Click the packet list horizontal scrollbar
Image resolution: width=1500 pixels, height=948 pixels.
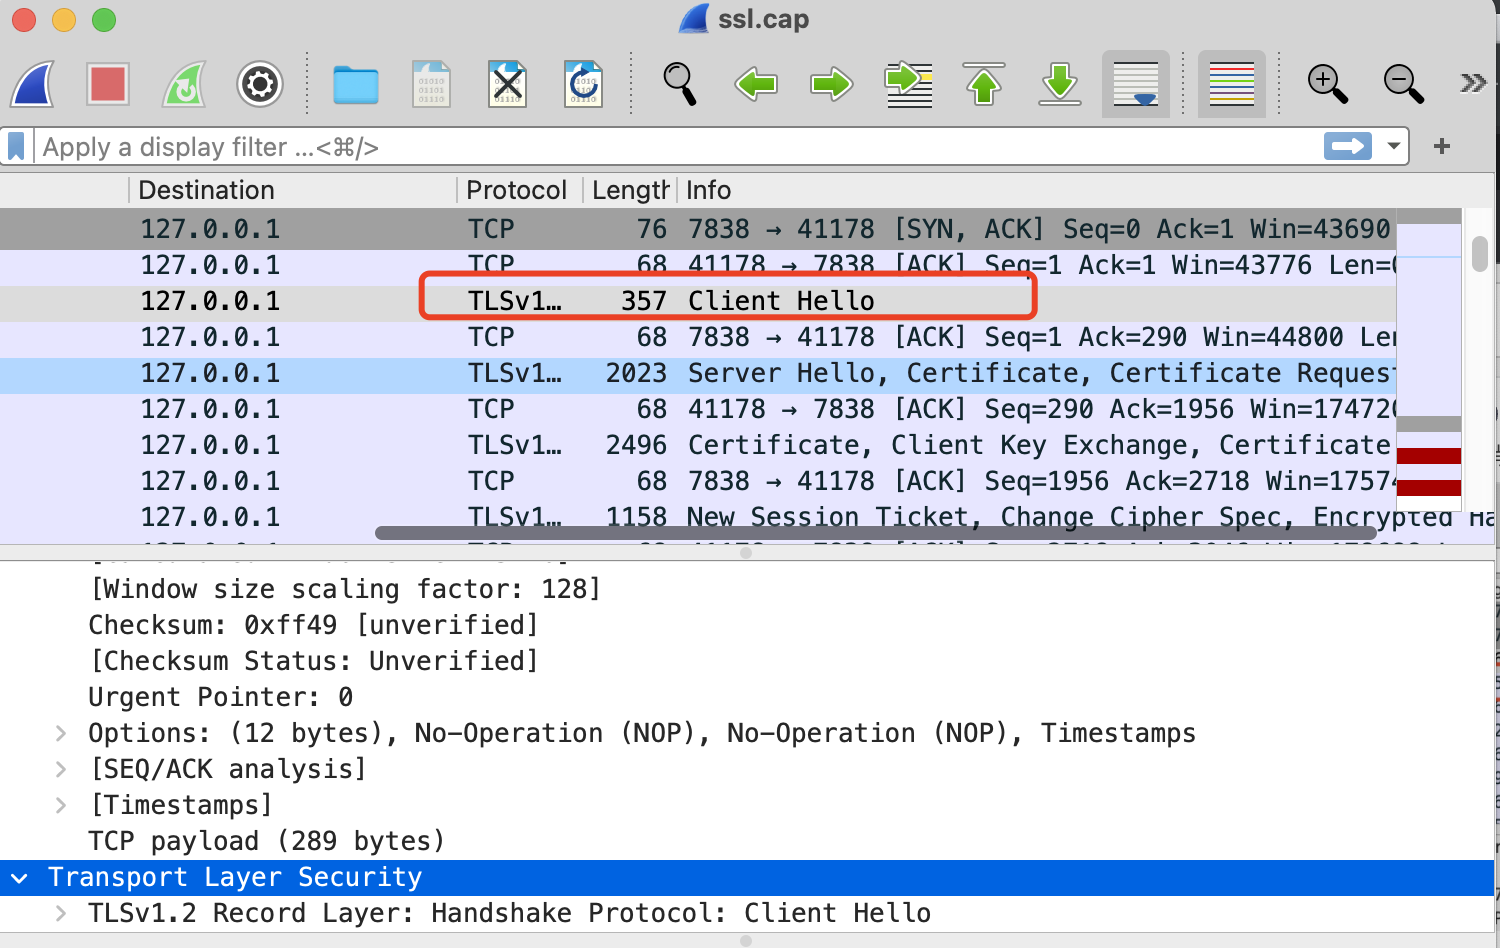pos(876,533)
